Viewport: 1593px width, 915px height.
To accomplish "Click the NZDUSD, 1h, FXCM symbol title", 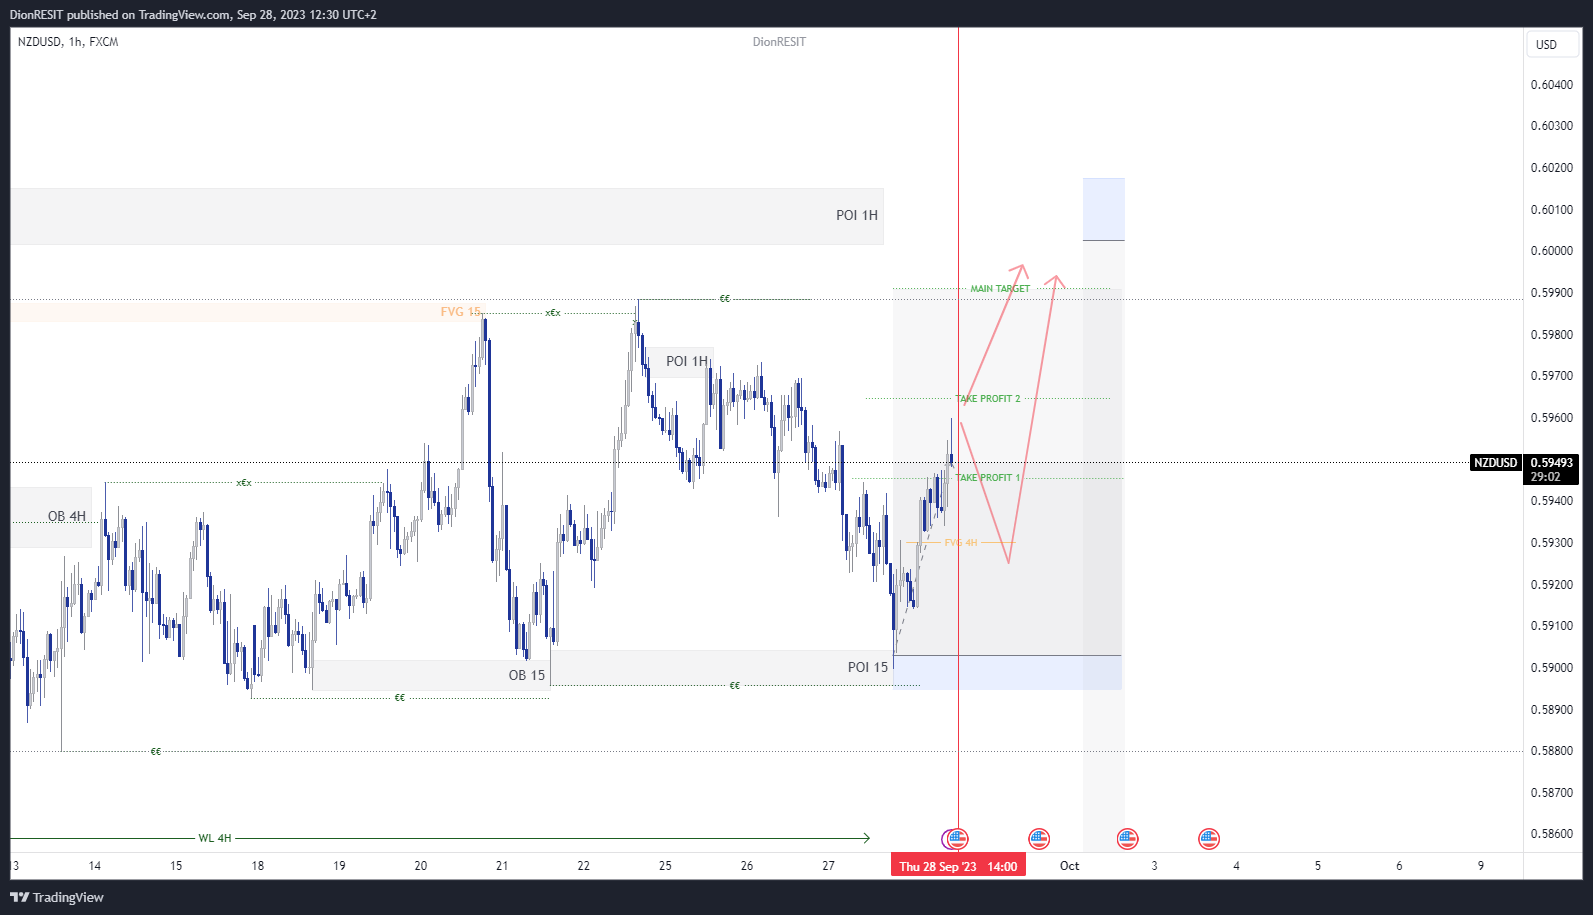I will point(68,42).
